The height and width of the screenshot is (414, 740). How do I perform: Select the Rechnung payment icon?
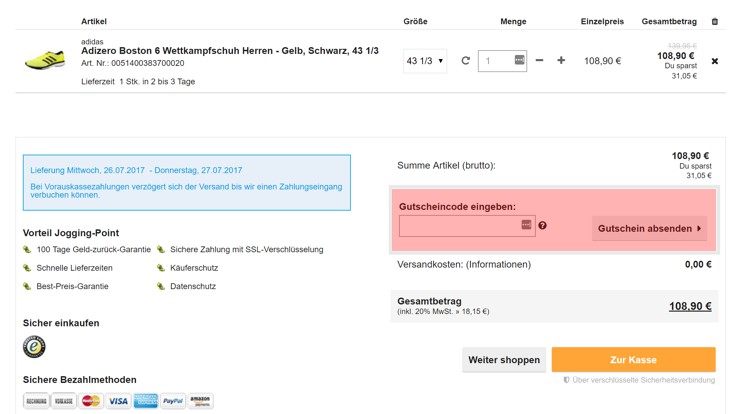(36, 401)
